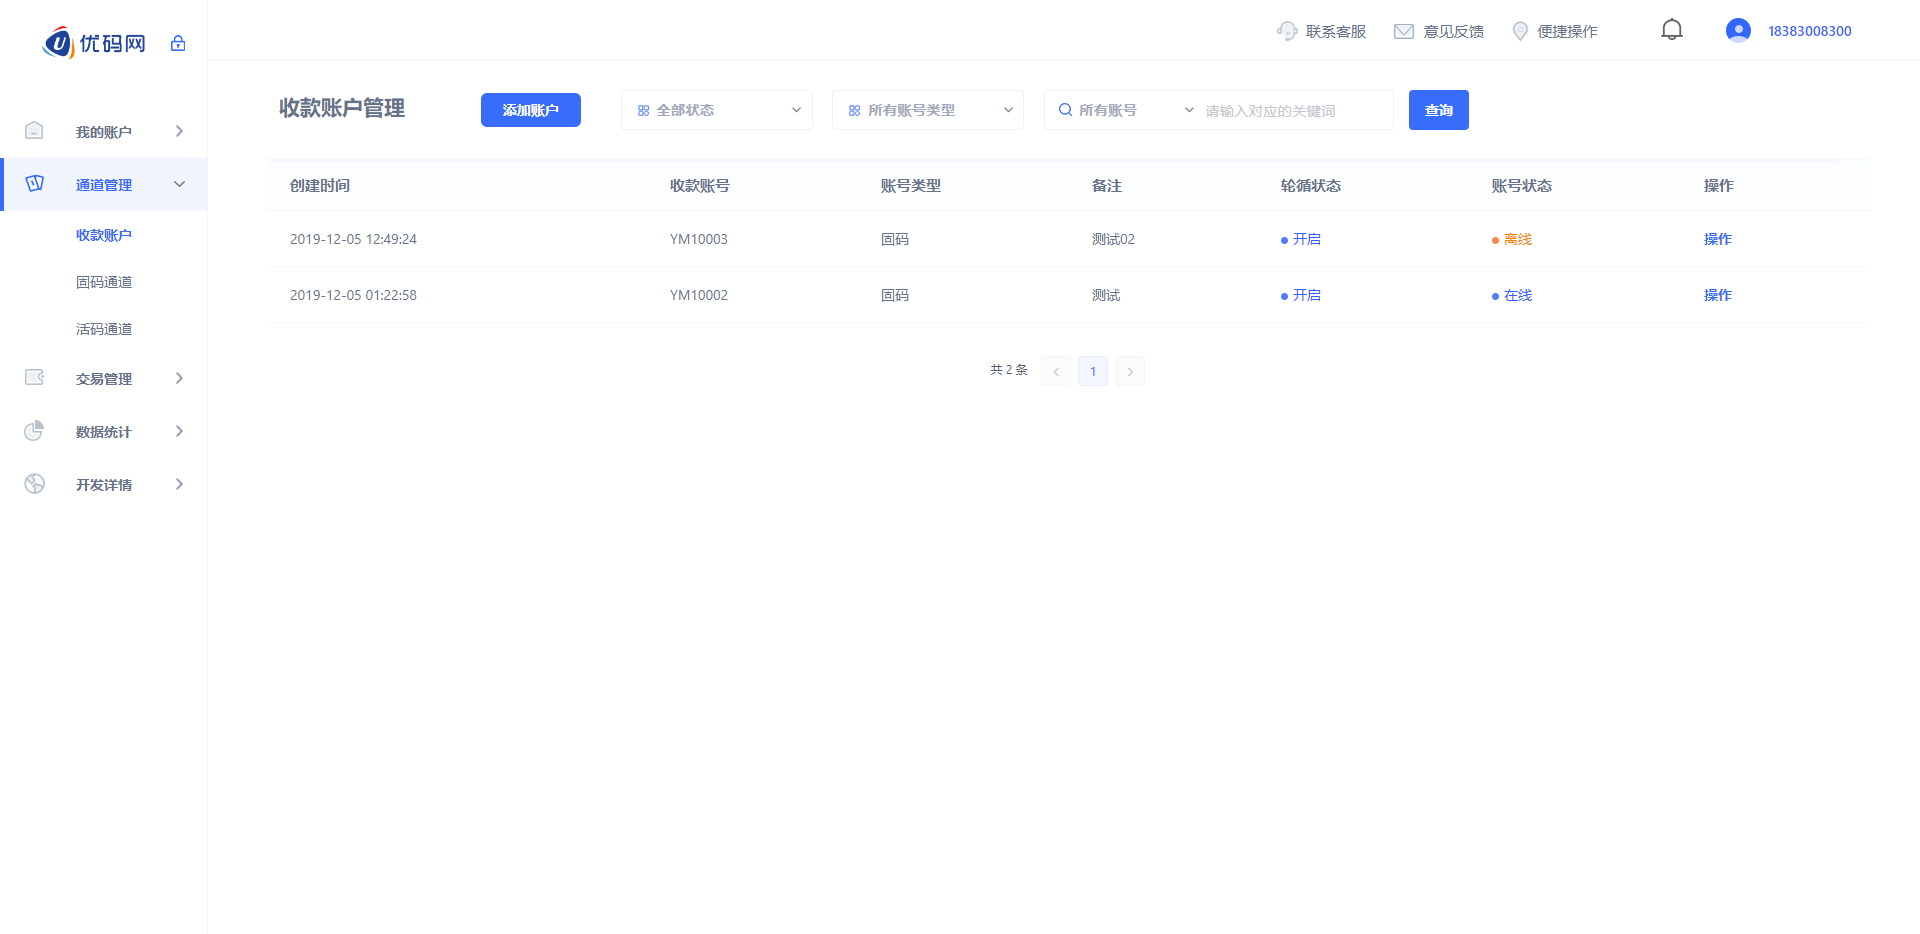Click the notification bell icon
Image resolution: width=1920 pixels, height=934 pixels.
pyautogui.click(x=1671, y=30)
